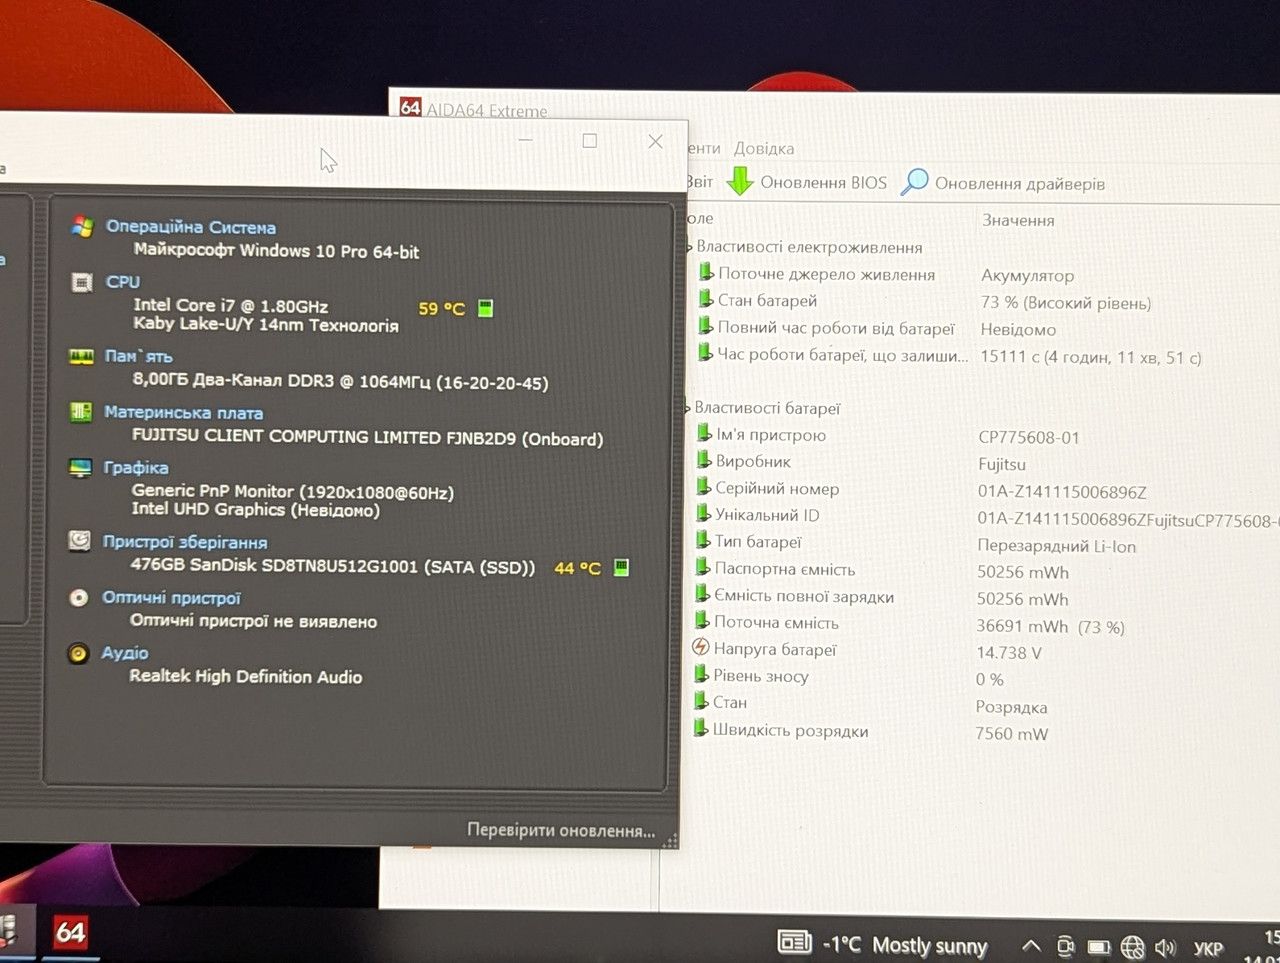Click the lightning icon of the Напруга батареї row
Viewport: 1280px width, 963px height.
coord(701,648)
